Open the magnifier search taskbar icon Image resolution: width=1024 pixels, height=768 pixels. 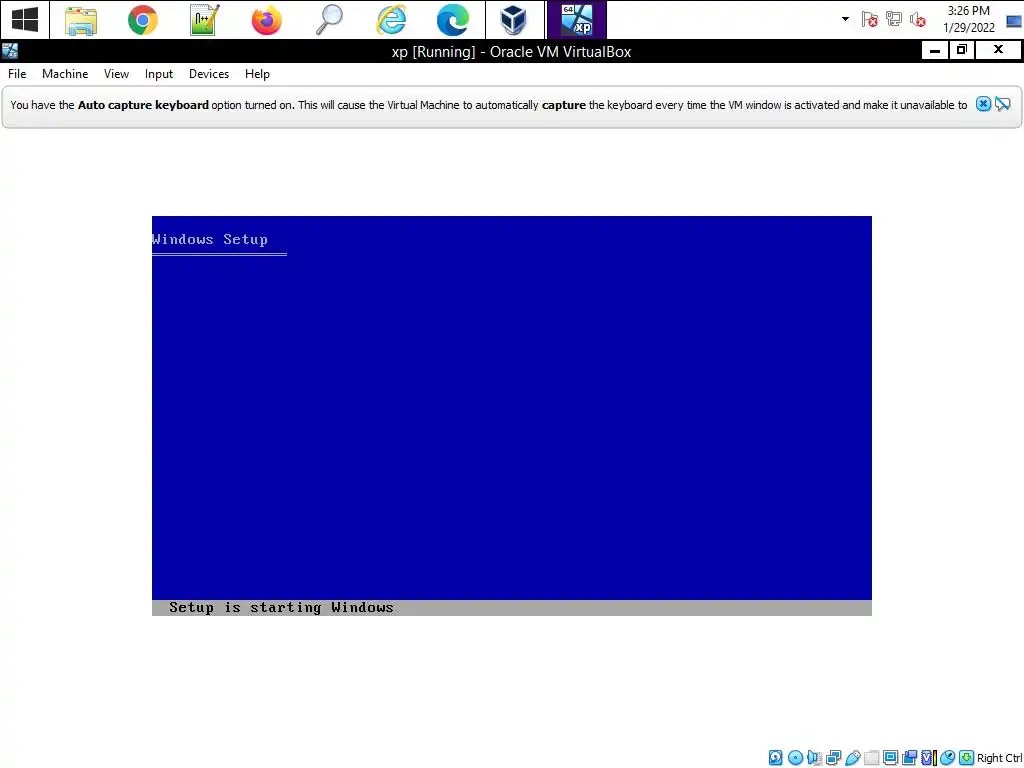pyautogui.click(x=328, y=20)
